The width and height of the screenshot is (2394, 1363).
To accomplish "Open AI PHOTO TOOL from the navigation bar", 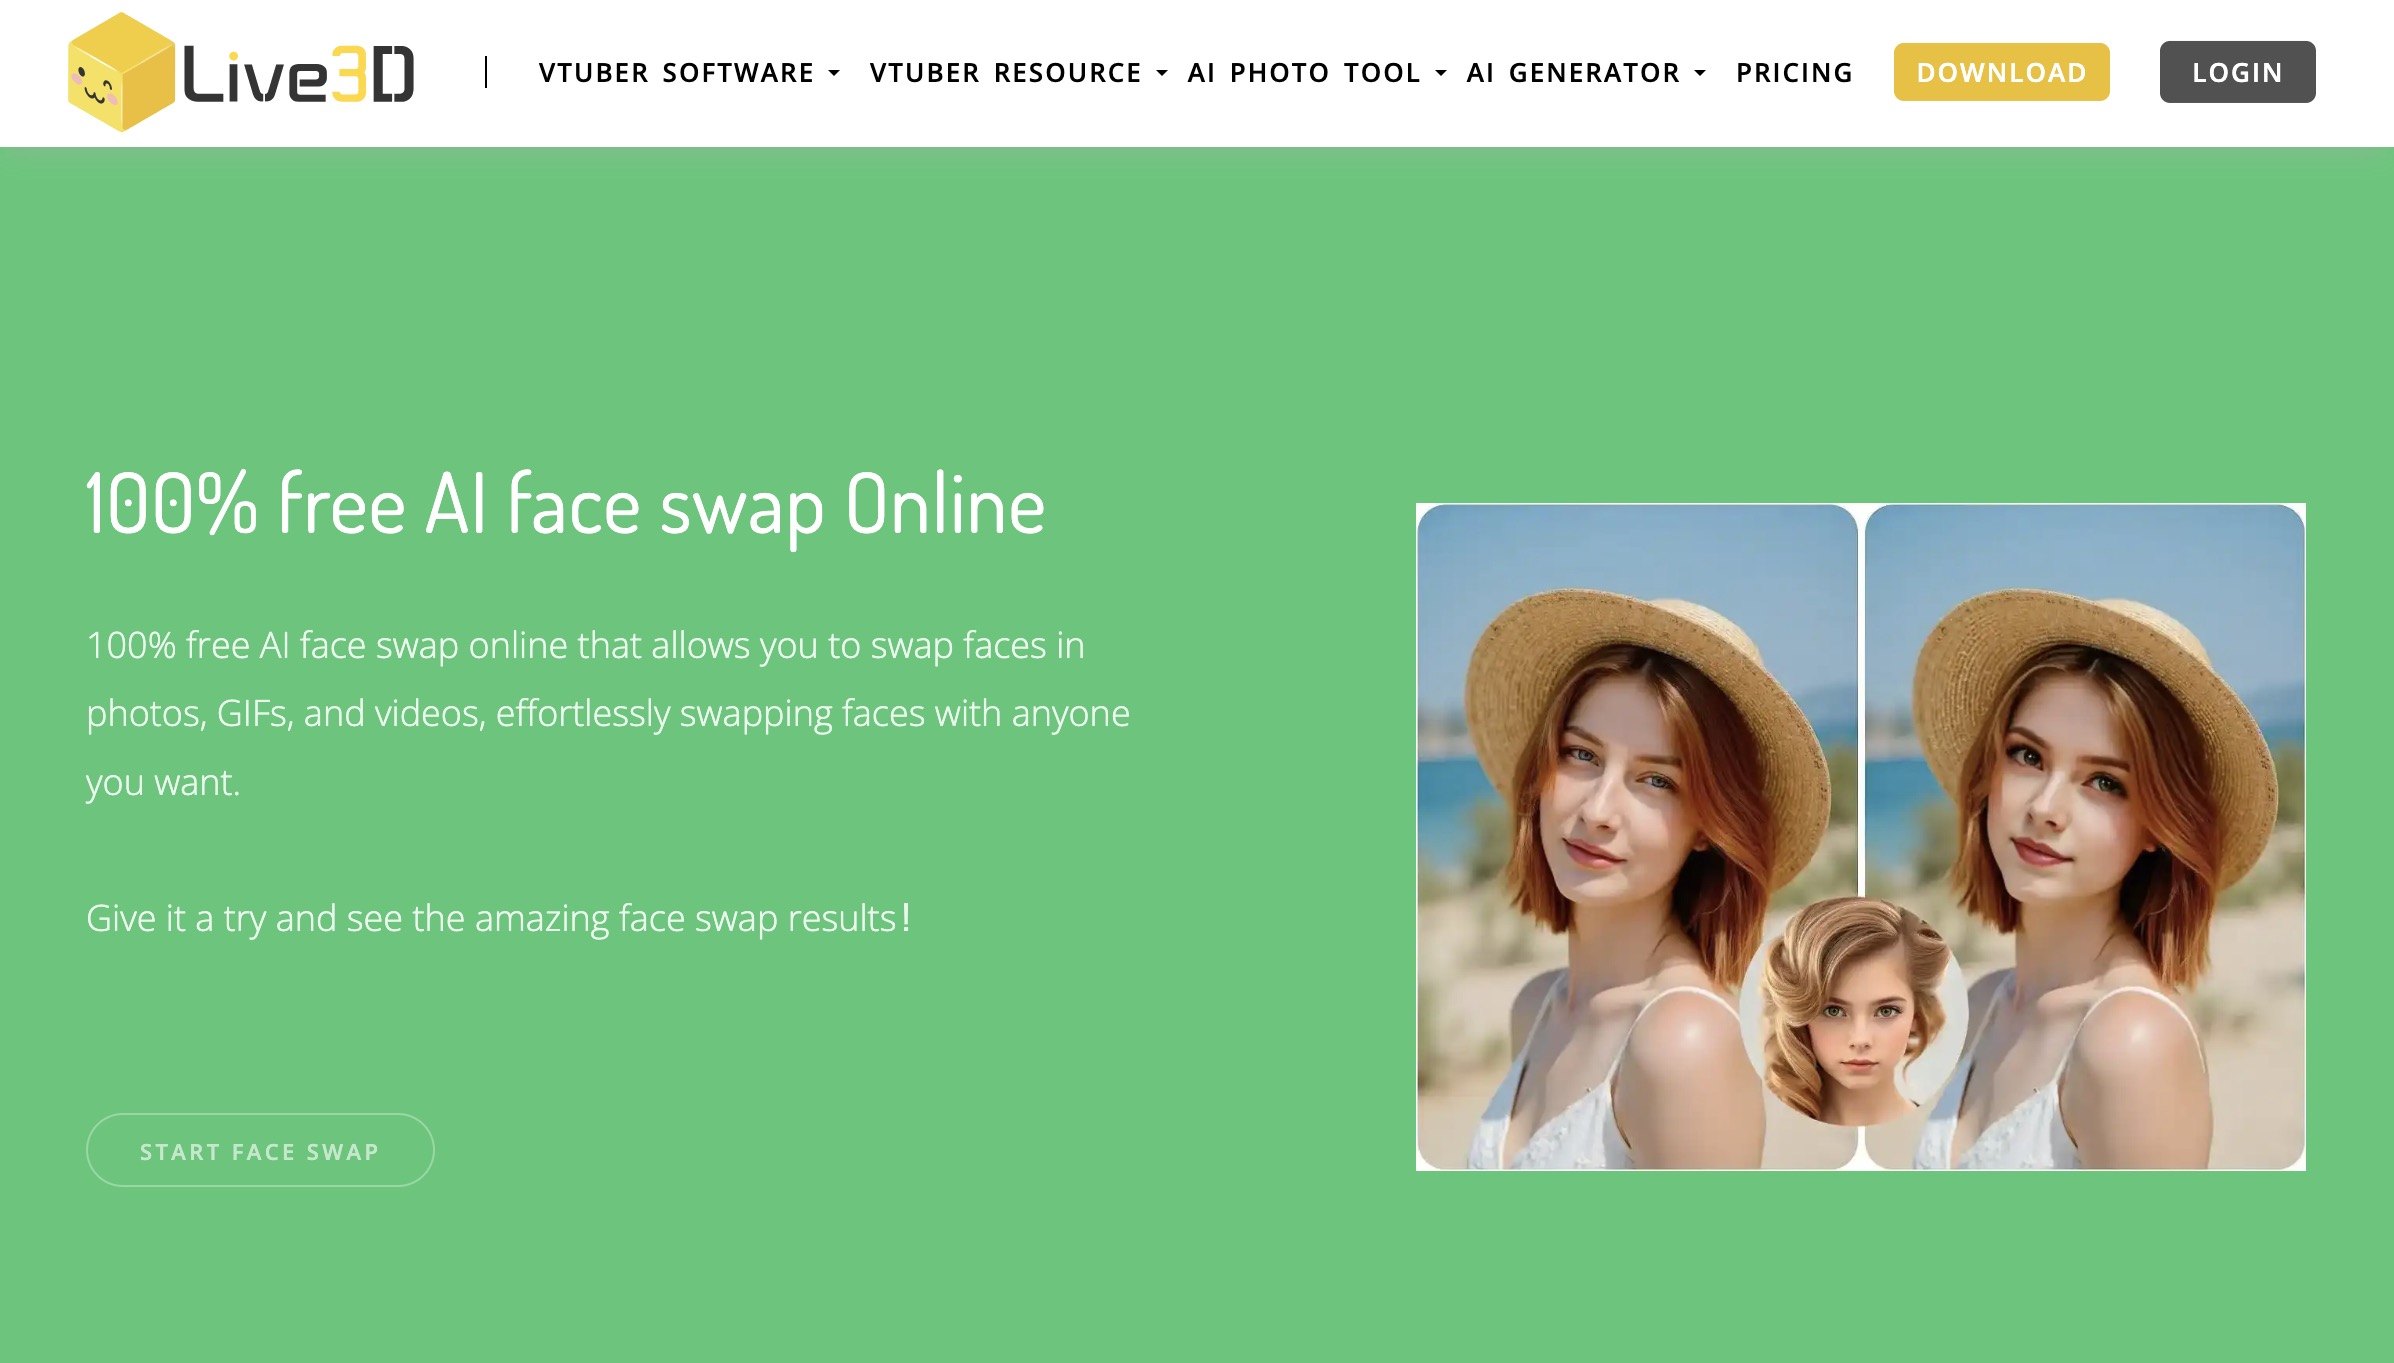I will (1302, 72).
